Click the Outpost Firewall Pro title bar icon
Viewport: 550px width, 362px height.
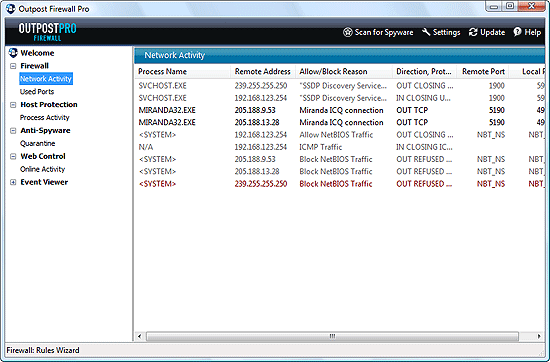click(11, 8)
